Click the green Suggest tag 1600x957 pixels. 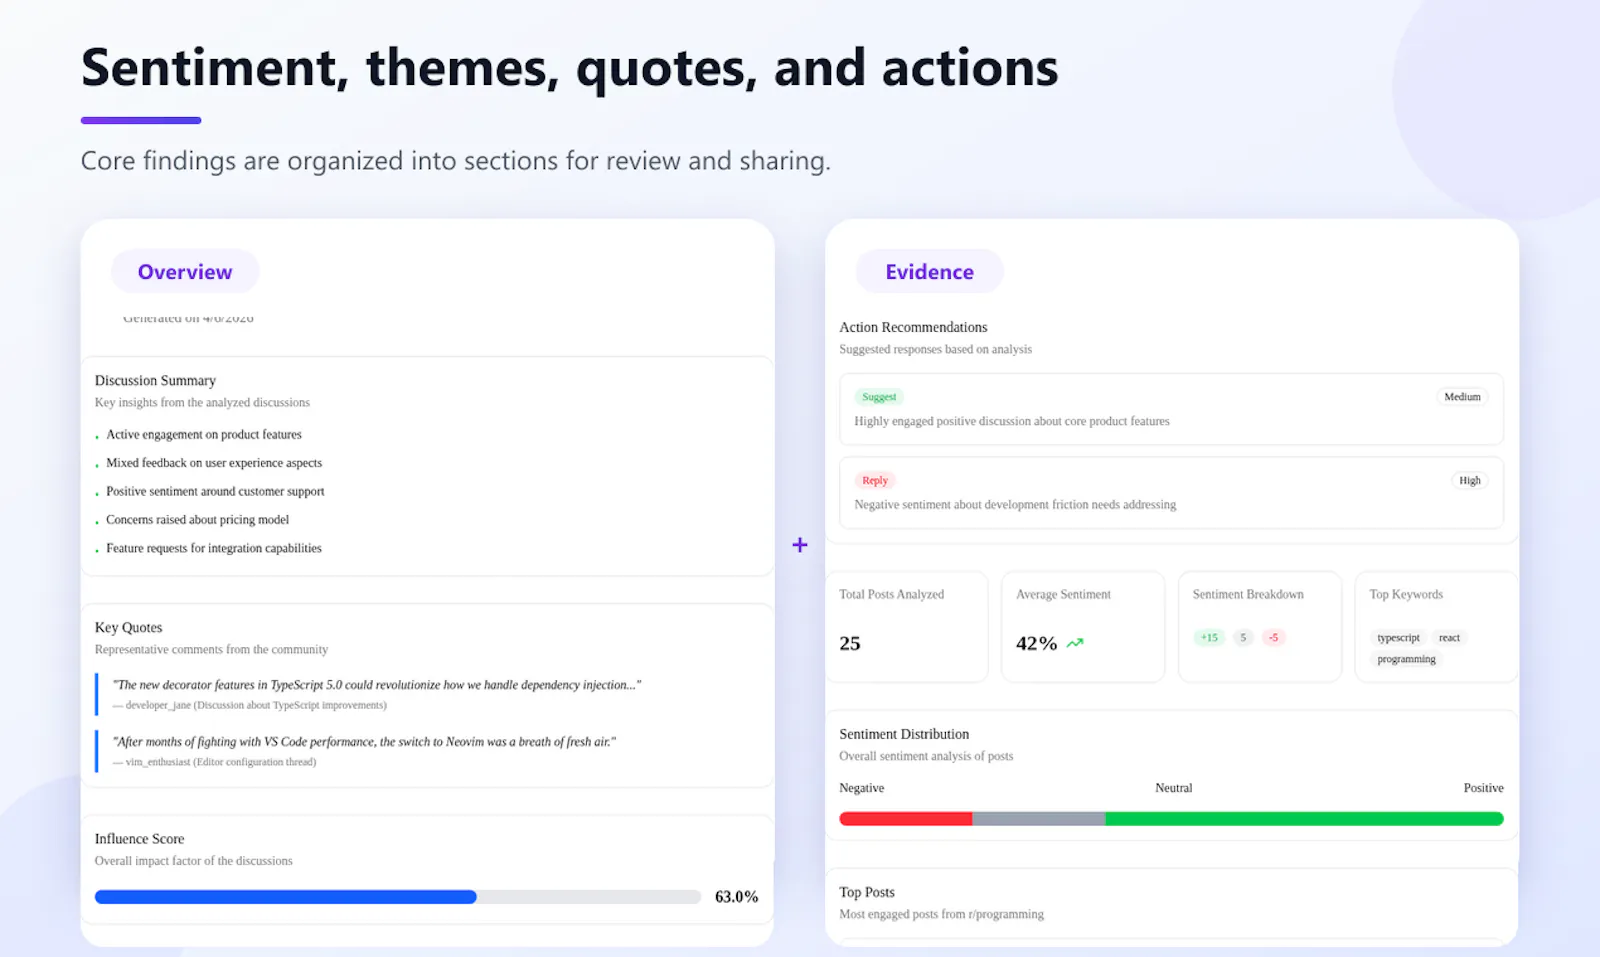click(879, 397)
